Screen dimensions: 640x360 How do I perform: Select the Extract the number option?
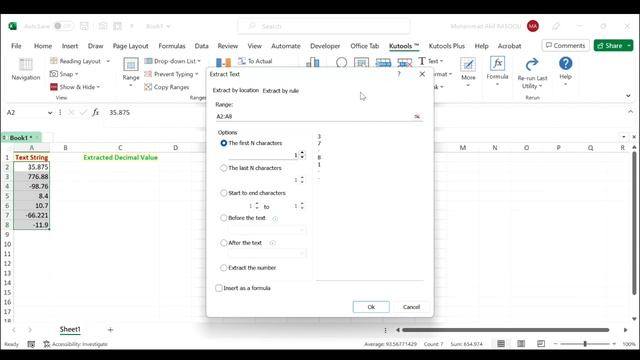224,268
